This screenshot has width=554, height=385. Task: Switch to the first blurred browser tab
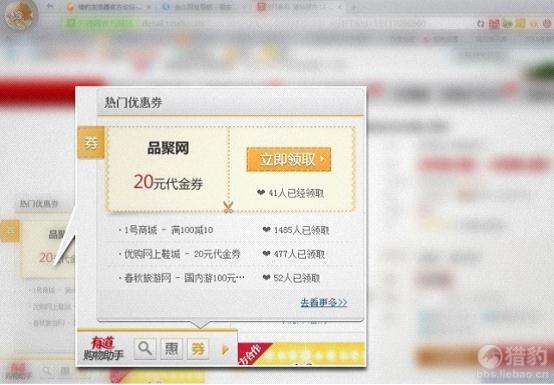109,7
